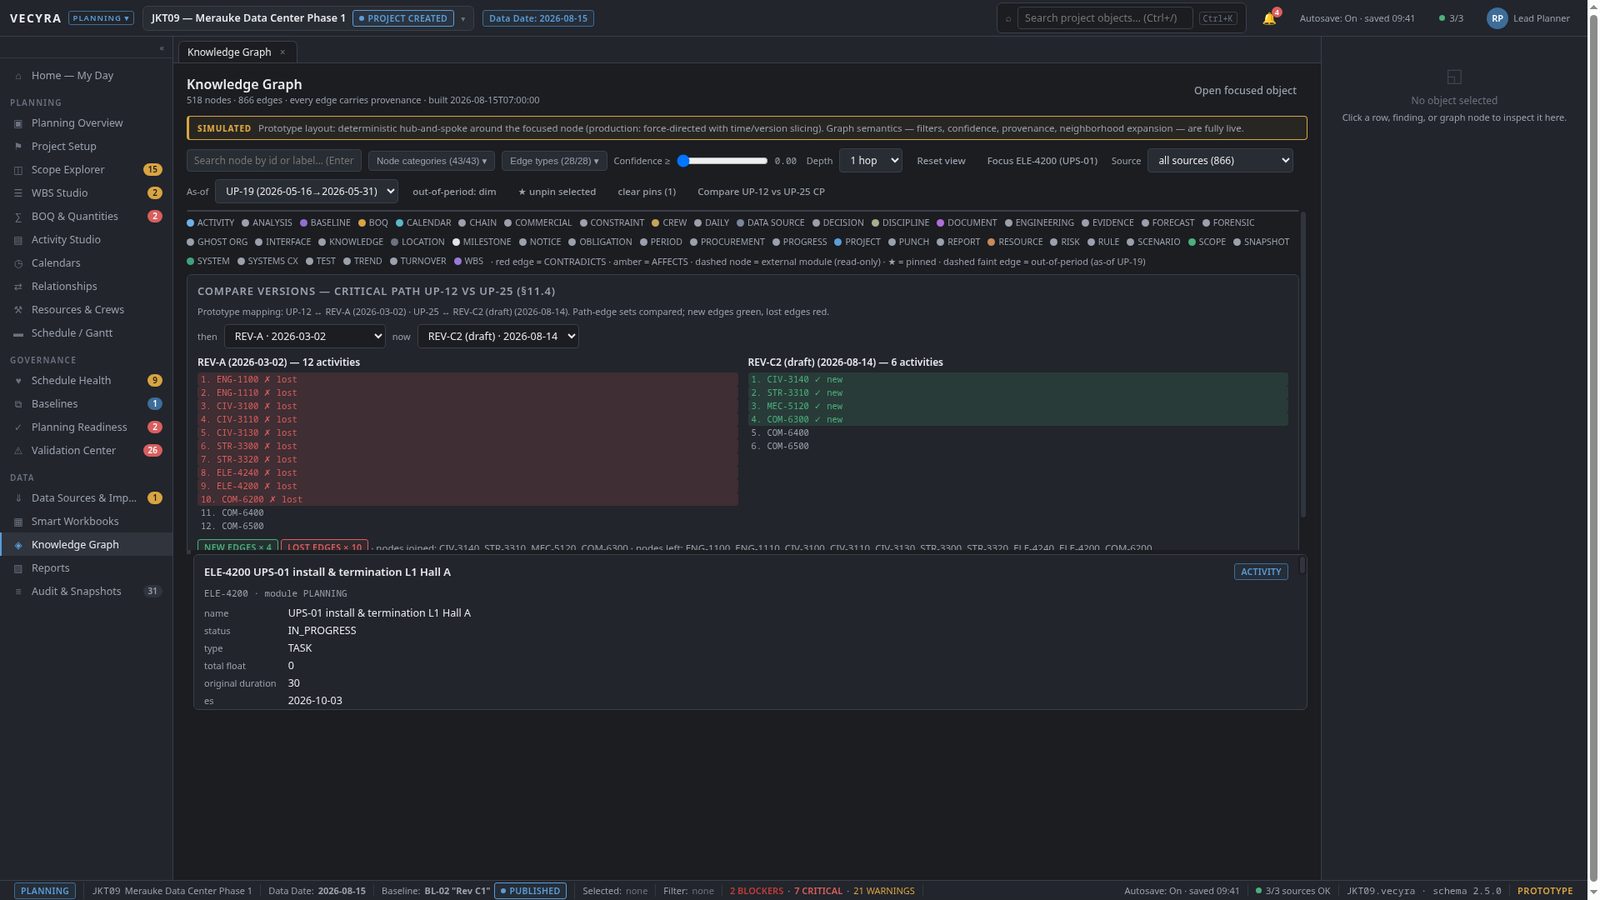Click the LOST EDGES × 10 chip
The image size is (1600, 900).
click(325, 547)
